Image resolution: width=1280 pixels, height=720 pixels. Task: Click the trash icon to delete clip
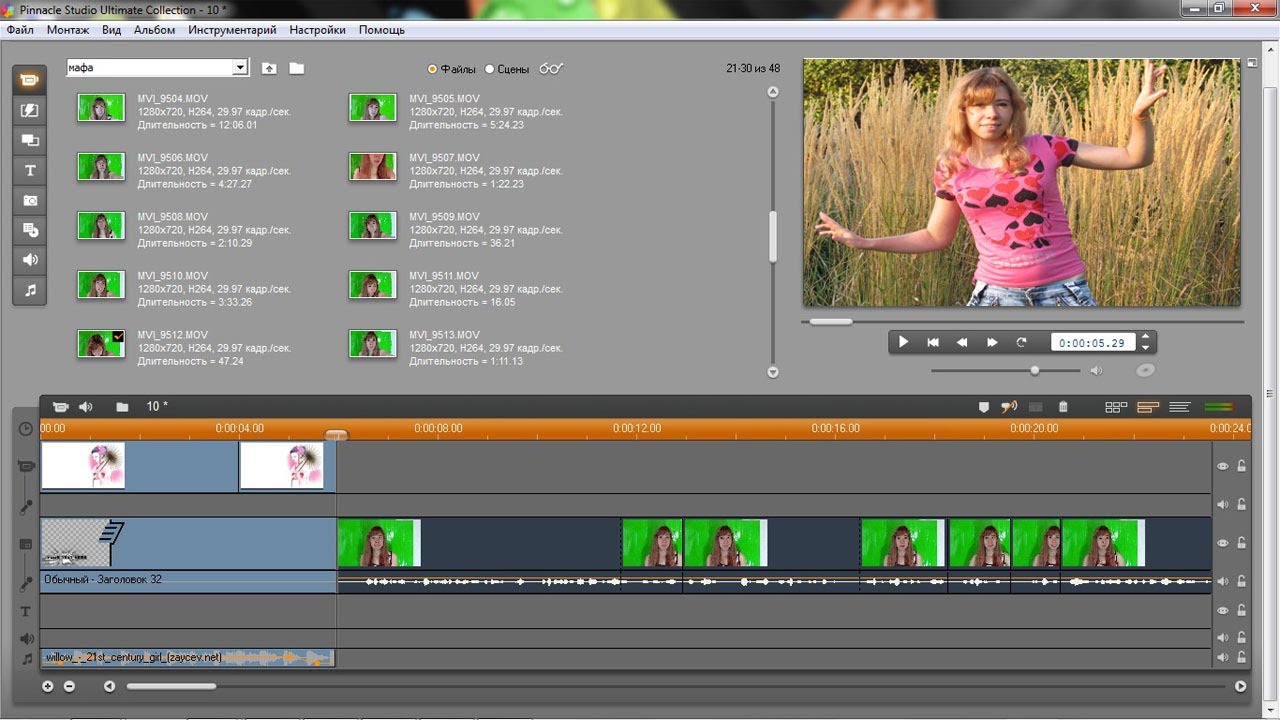tap(1063, 407)
